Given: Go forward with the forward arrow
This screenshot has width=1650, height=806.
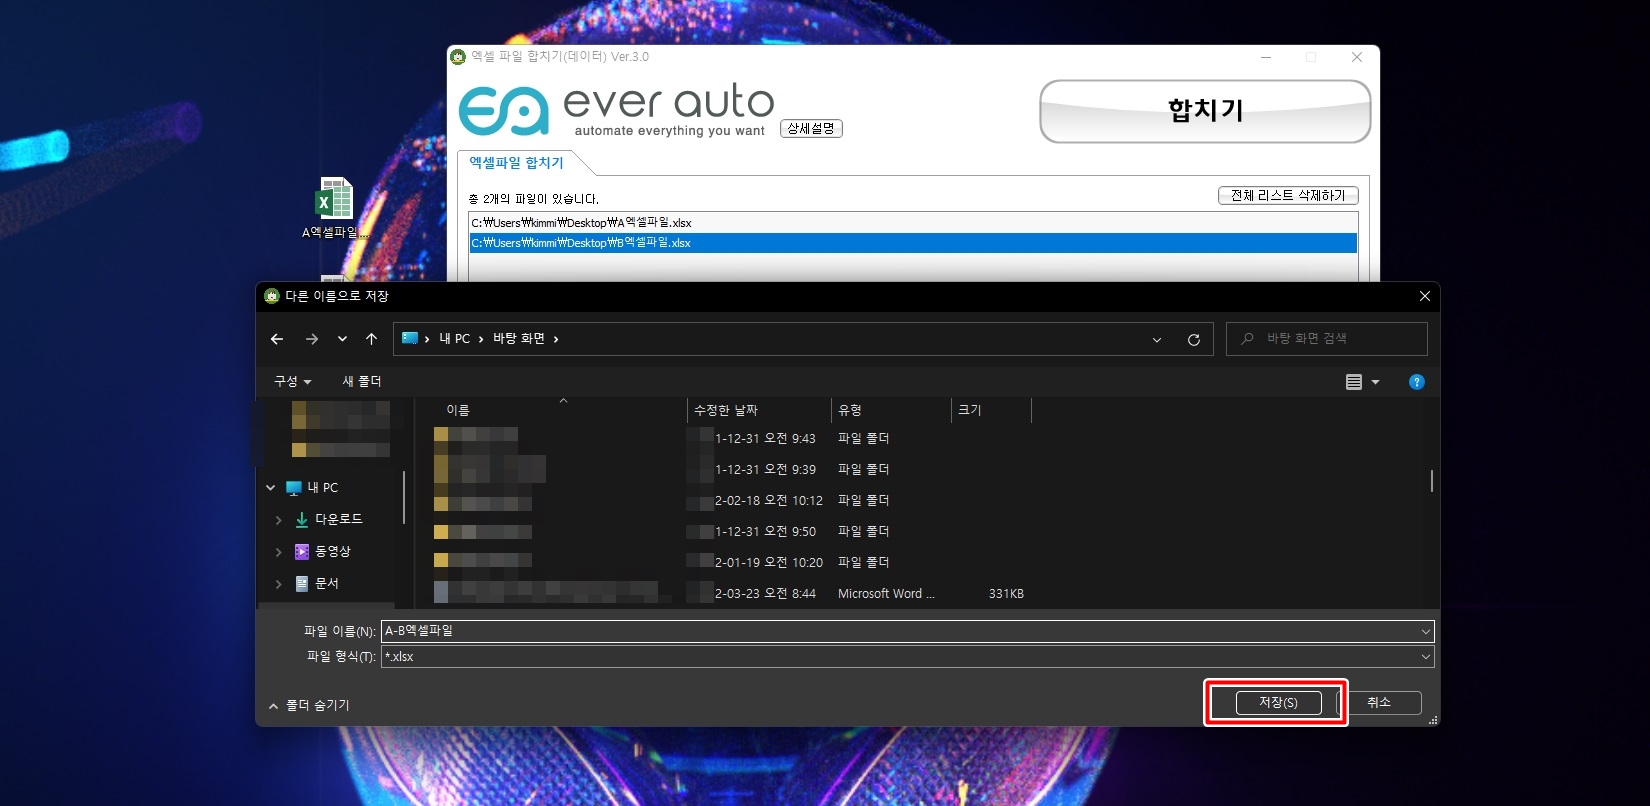Looking at the screenshot, I should click(312, 339).
